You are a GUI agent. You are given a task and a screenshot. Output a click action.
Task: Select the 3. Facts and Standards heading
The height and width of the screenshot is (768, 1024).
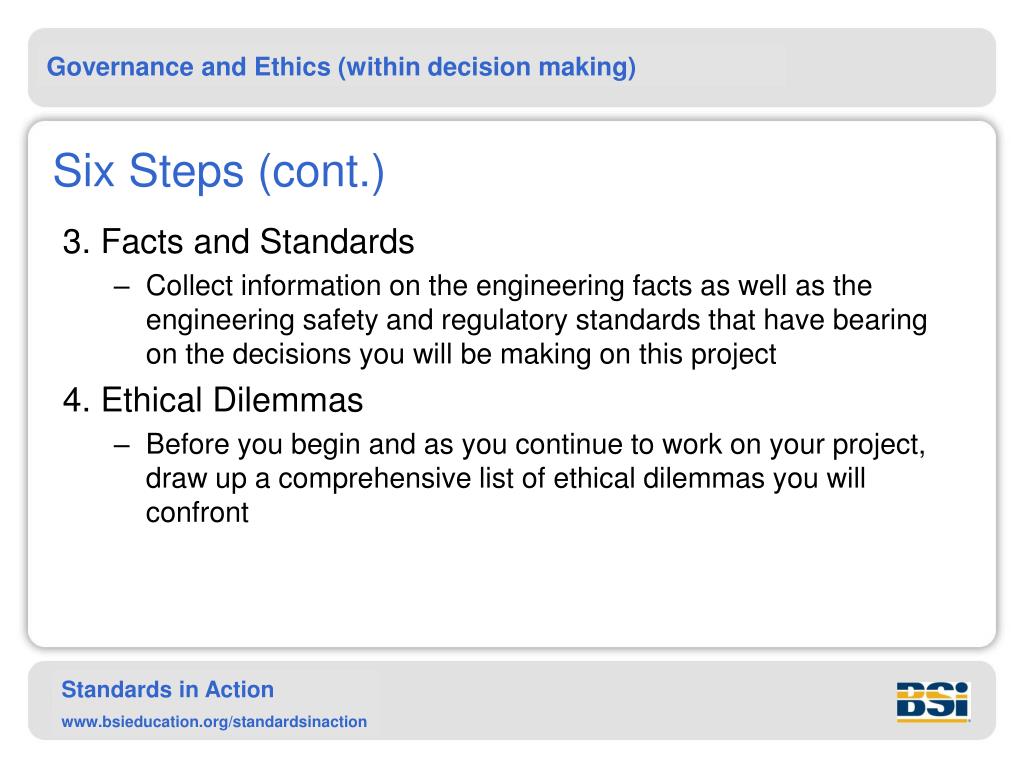pos(238,242)
